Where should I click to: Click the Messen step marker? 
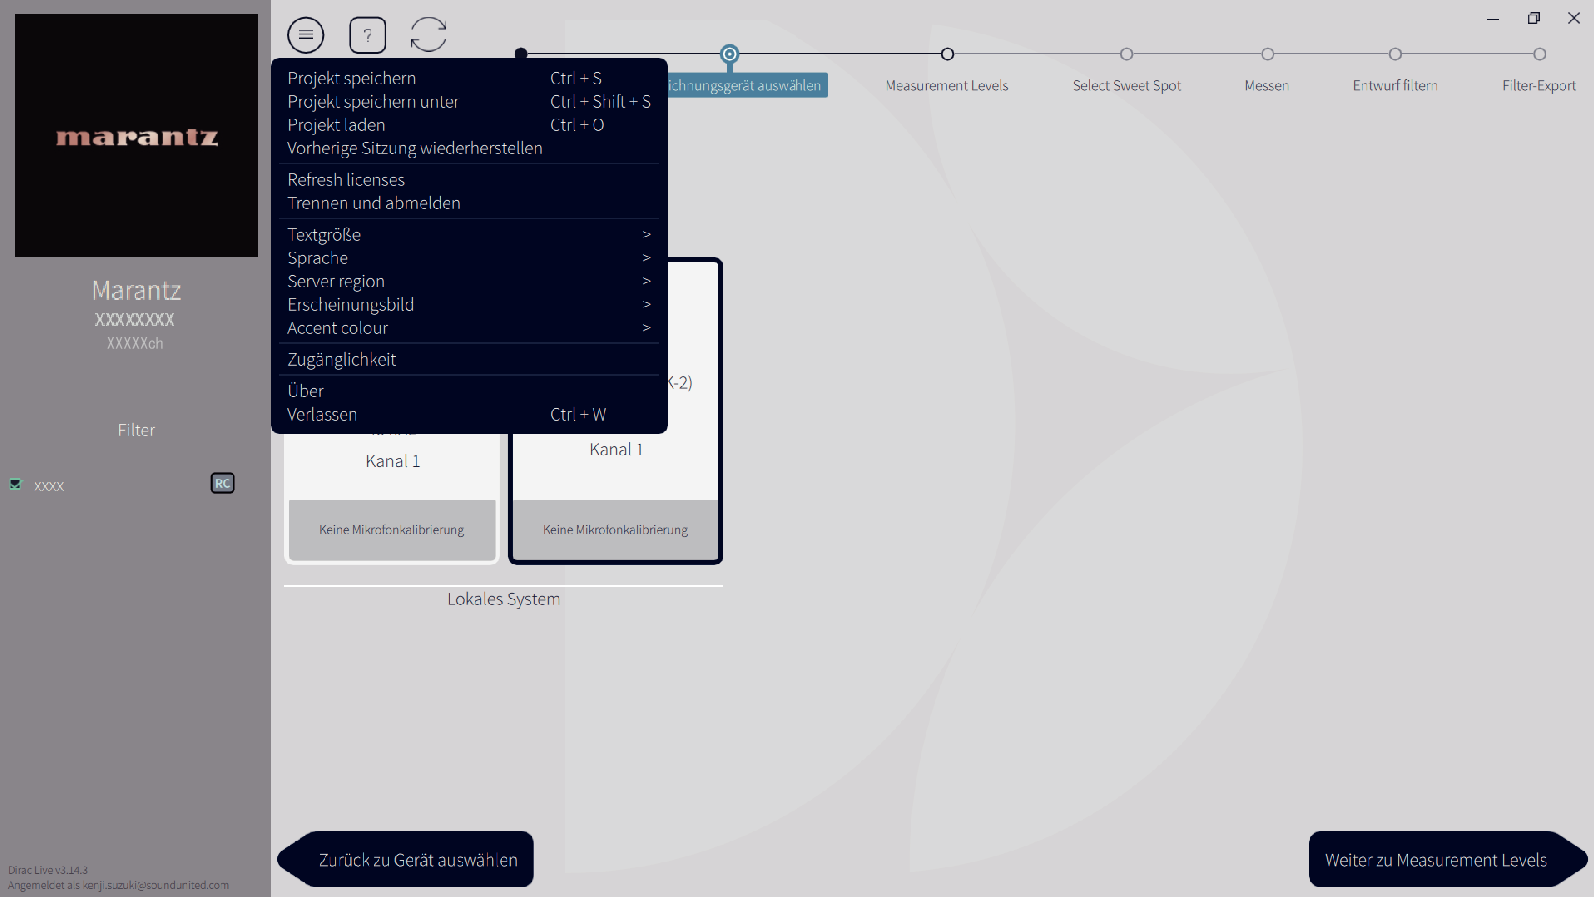click(x=1267, y=54)
